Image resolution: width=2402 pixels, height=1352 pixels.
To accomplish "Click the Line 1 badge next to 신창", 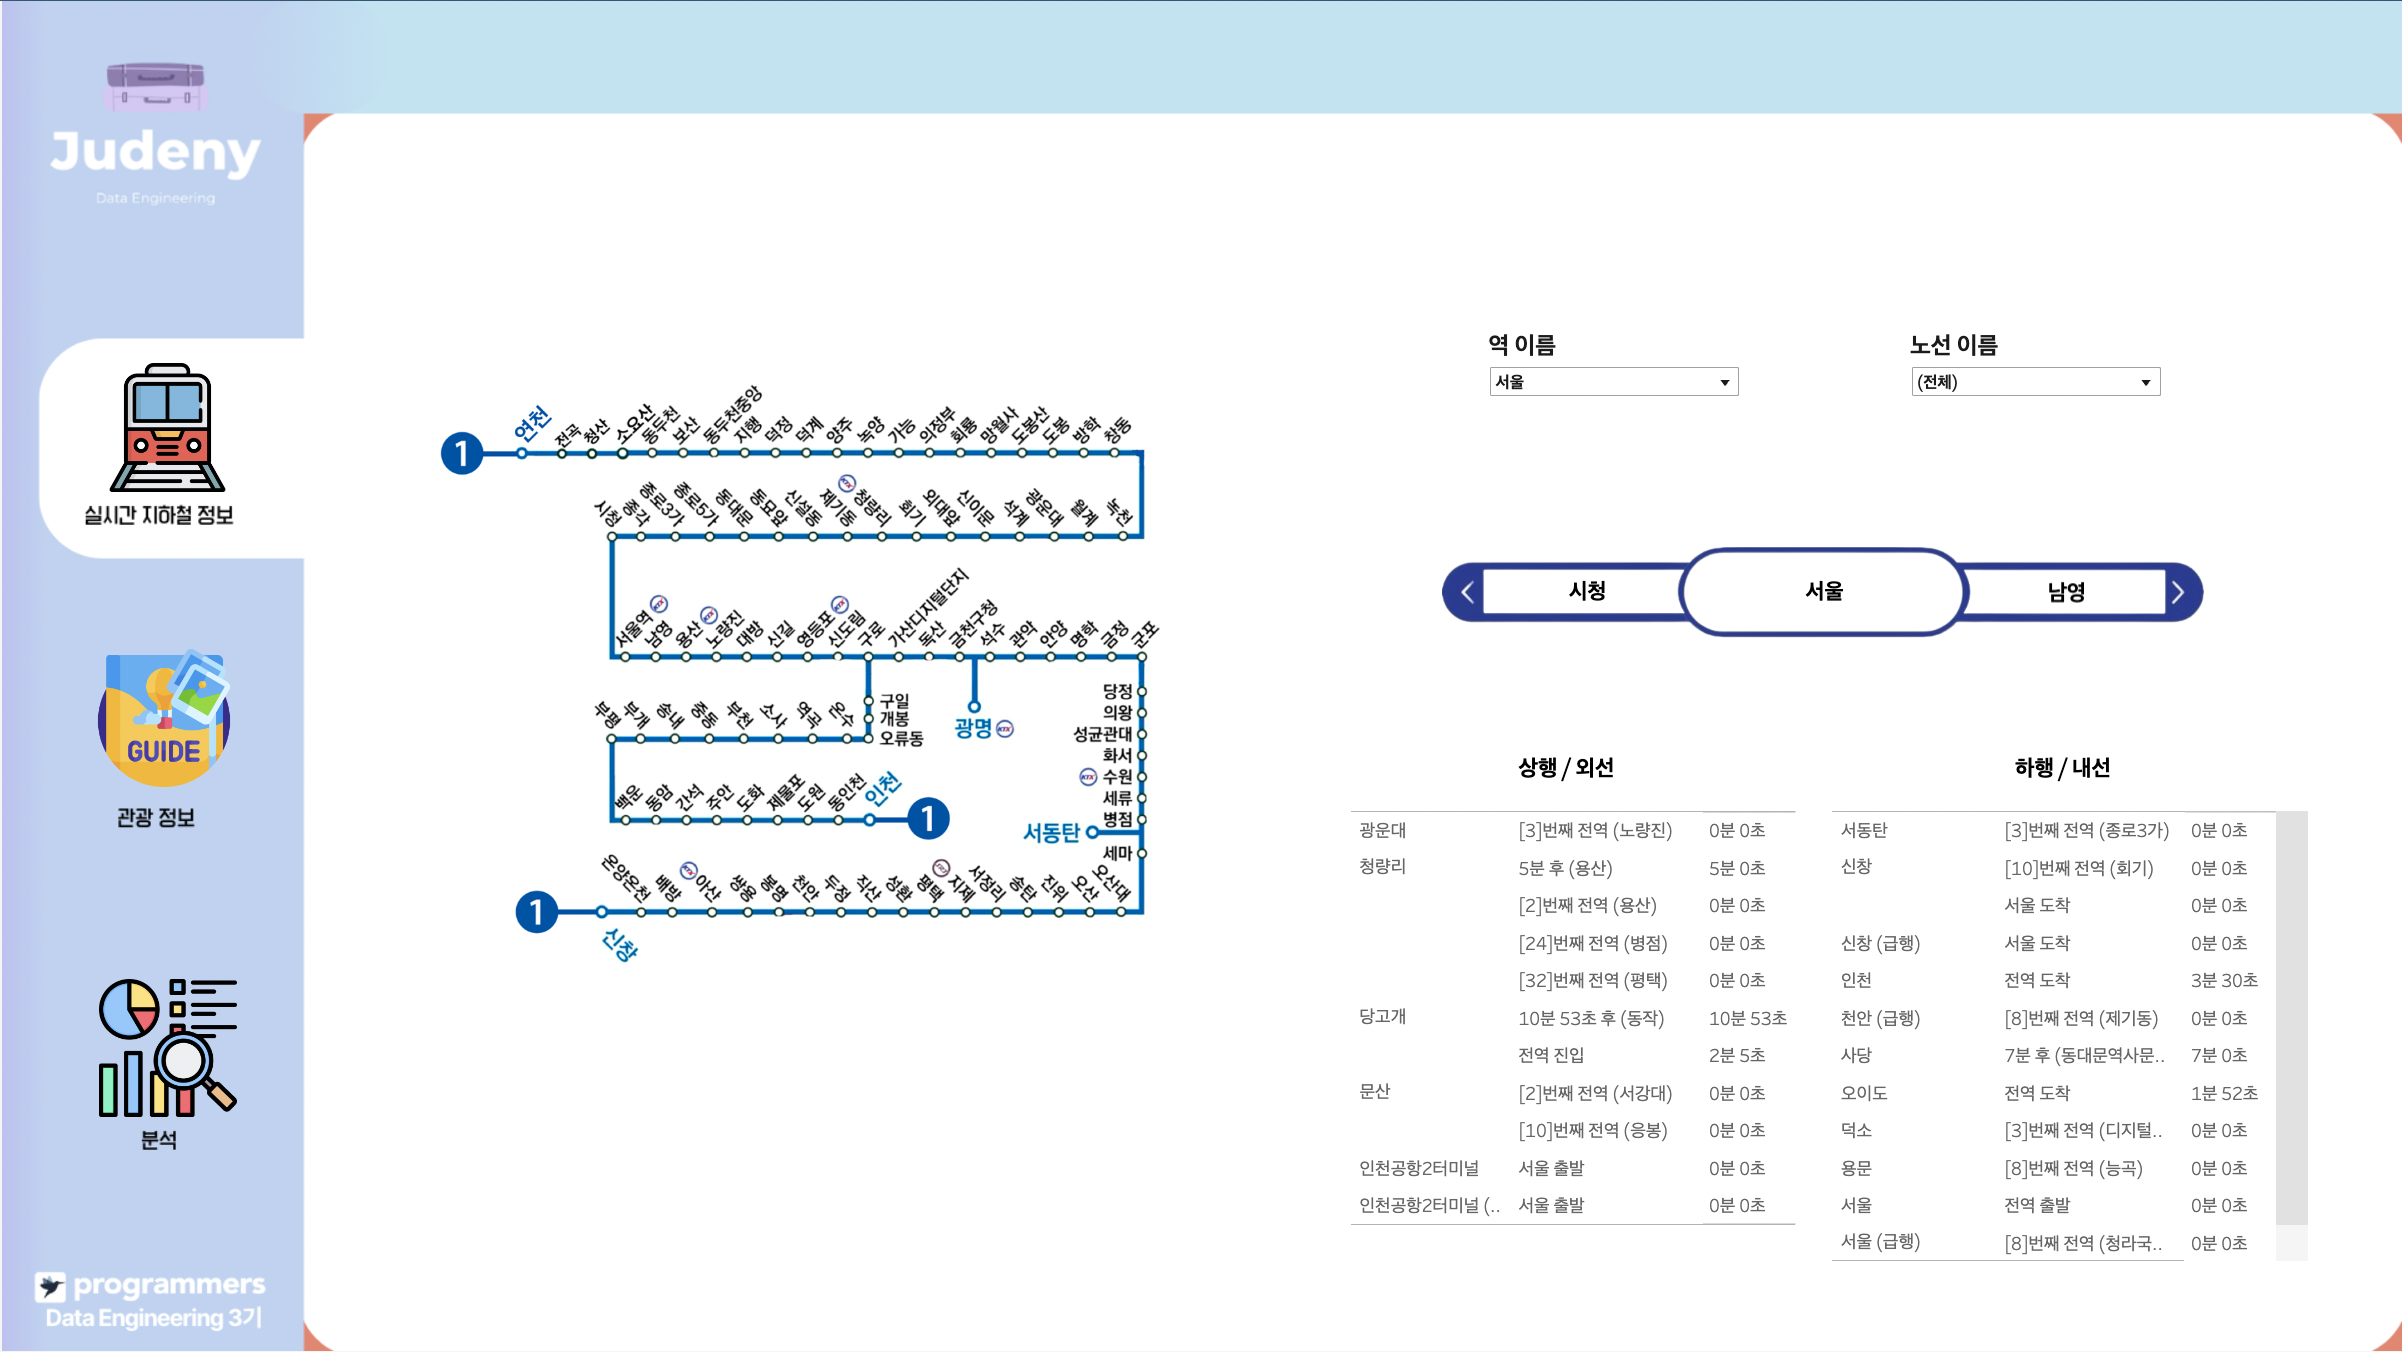I will [537, 912].
